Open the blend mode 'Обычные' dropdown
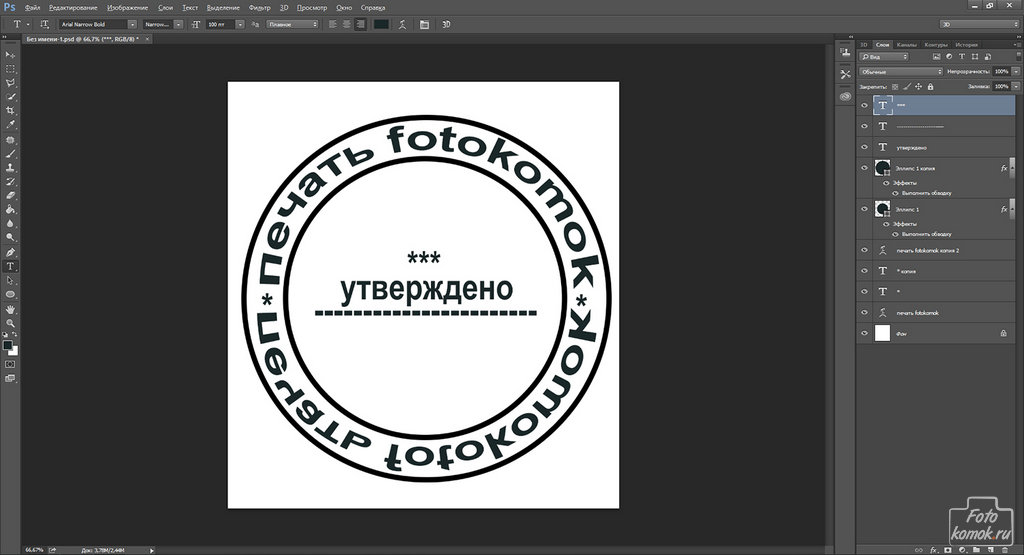Screen dimensions: 1024x555 pyautogui.click(x=901, y=72)
